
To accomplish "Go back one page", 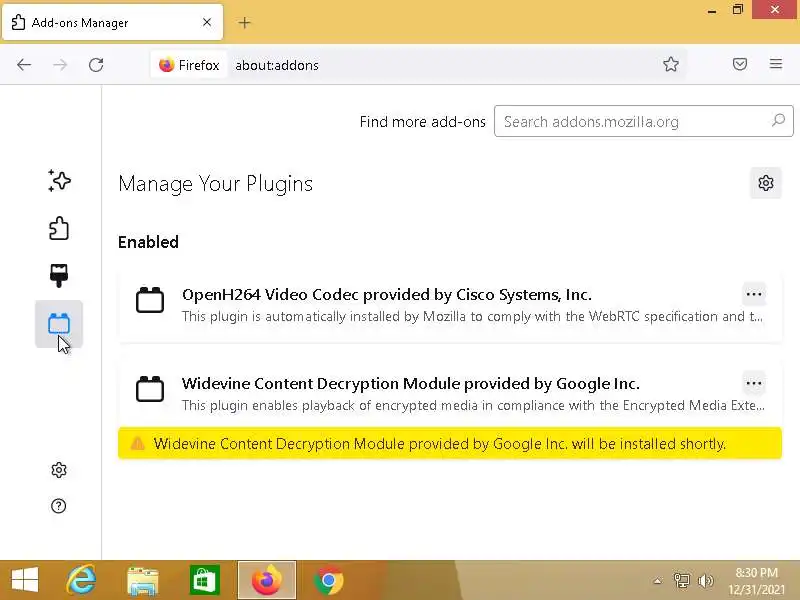I will (x=24, y=65).
